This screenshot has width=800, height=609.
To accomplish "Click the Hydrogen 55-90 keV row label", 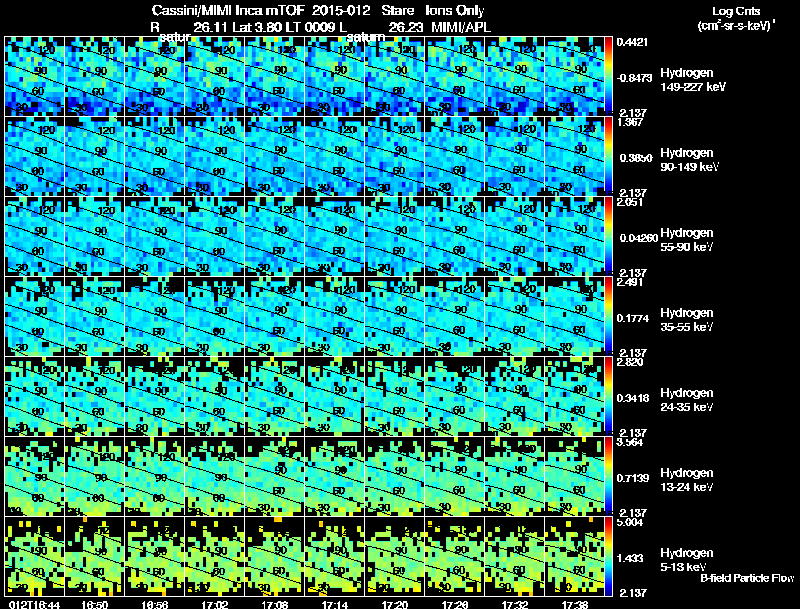I will pos(687,240).
